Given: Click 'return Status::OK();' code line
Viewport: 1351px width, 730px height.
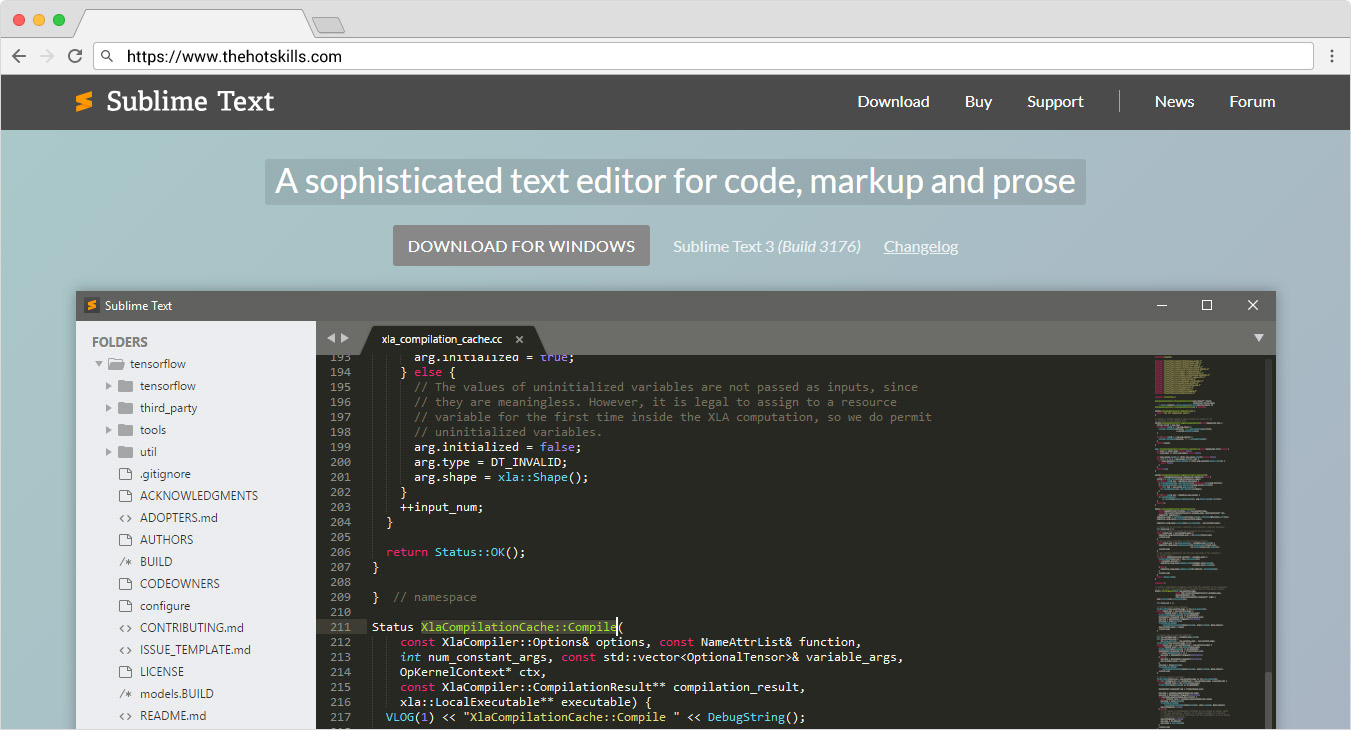Looking at the screenshot, I should 455,552.
